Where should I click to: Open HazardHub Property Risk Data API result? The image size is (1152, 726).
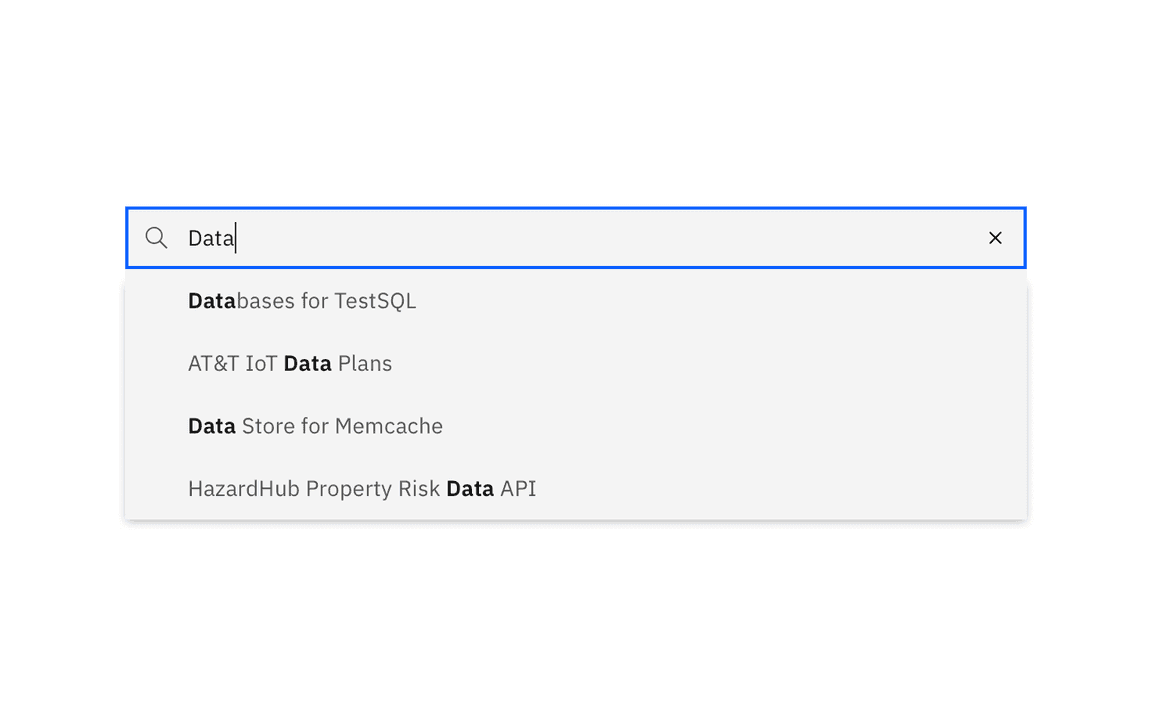(362, 488)
